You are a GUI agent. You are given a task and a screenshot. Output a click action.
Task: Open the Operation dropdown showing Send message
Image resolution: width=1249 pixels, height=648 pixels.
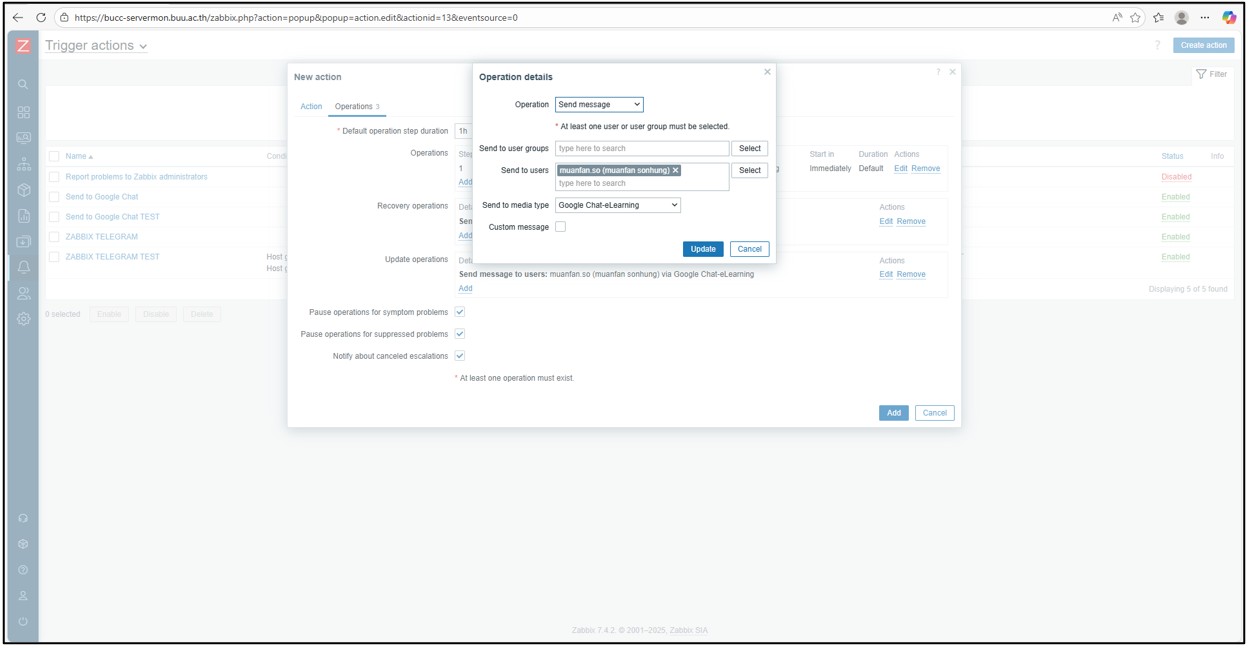tap(599, 104)
